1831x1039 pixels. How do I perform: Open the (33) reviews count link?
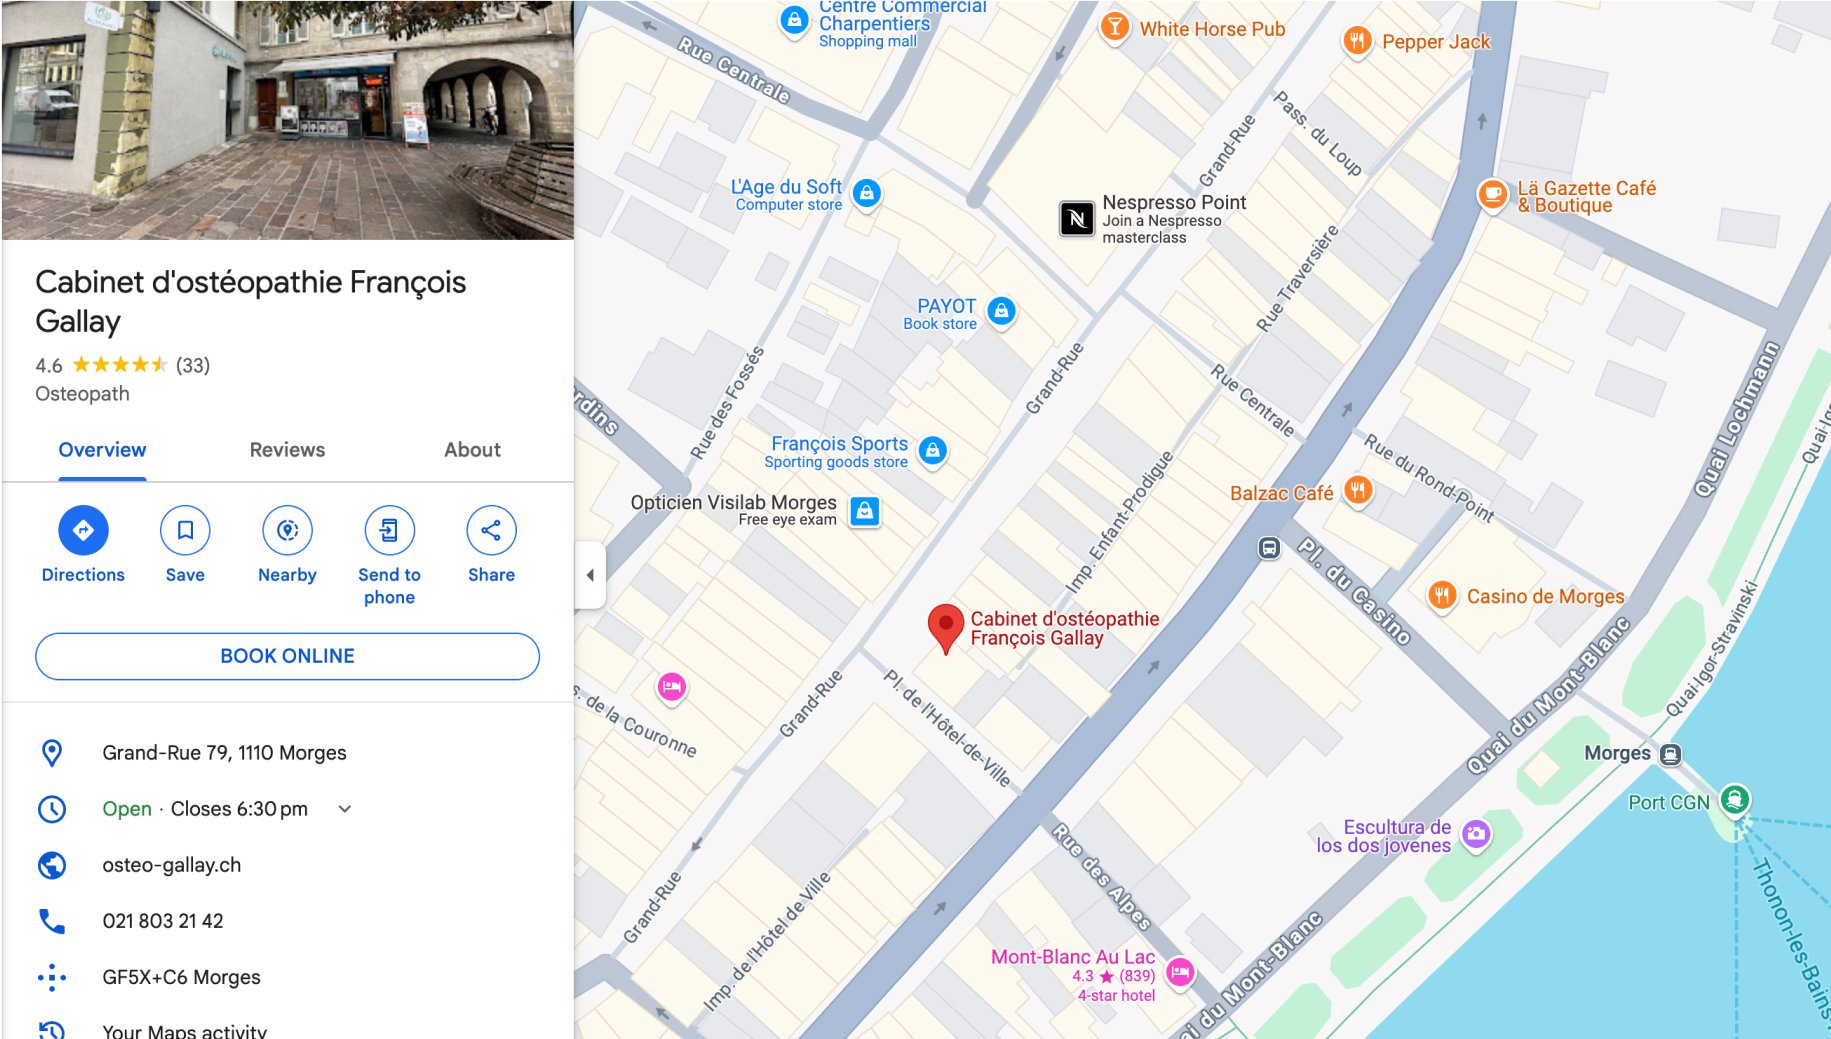(193, 365)
